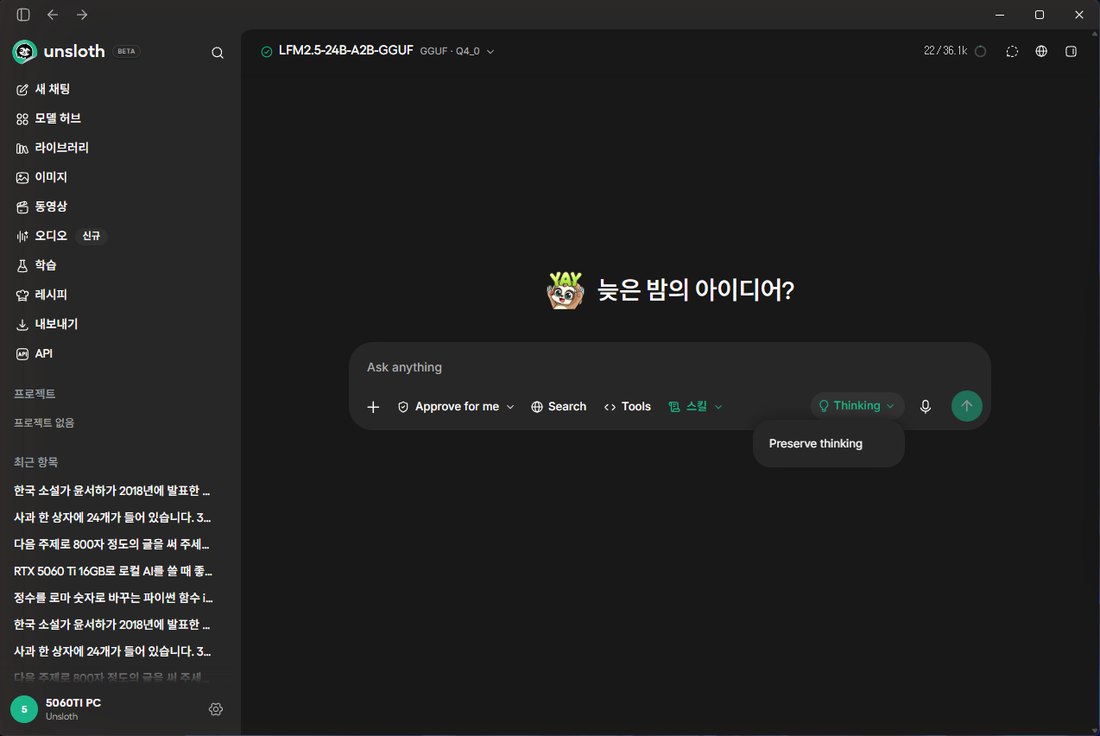Minimize the unsloth window
The height and width of the screenshot is (736, 1100).
(x=1000, y=15)
